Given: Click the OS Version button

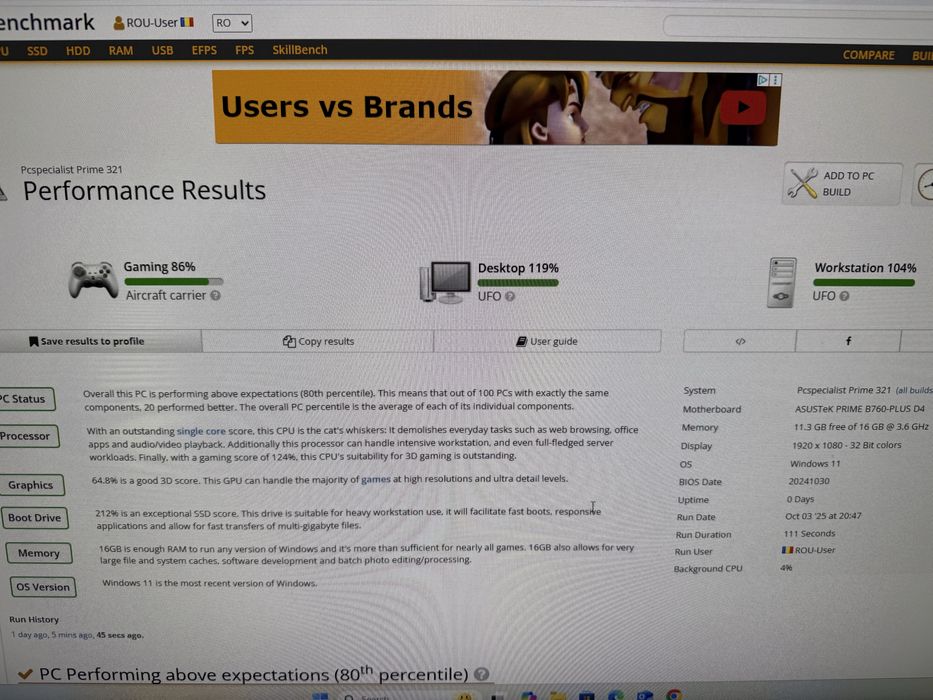Looking at the screenshot, I should pyautogui.click(x=43, y=587).
